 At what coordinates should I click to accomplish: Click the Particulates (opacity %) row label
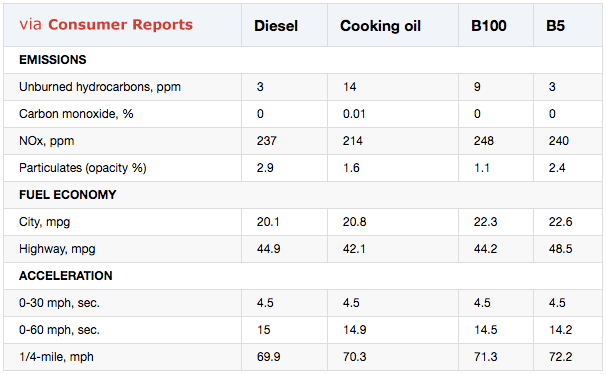tap(83, 168)
